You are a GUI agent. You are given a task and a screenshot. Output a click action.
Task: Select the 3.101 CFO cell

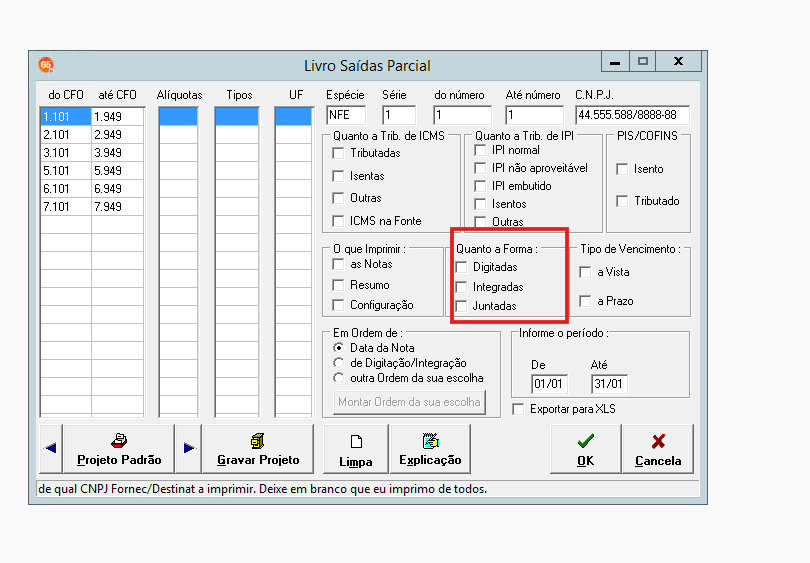(x=66, y=153)
